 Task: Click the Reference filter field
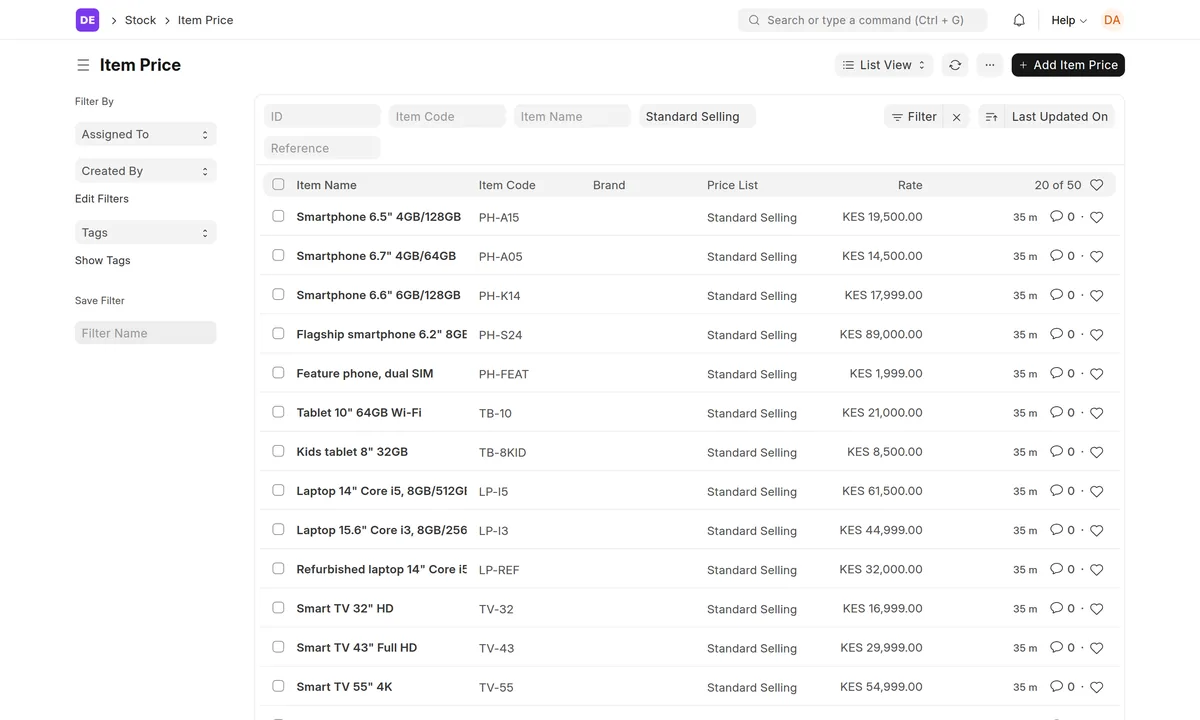[322, 148]
